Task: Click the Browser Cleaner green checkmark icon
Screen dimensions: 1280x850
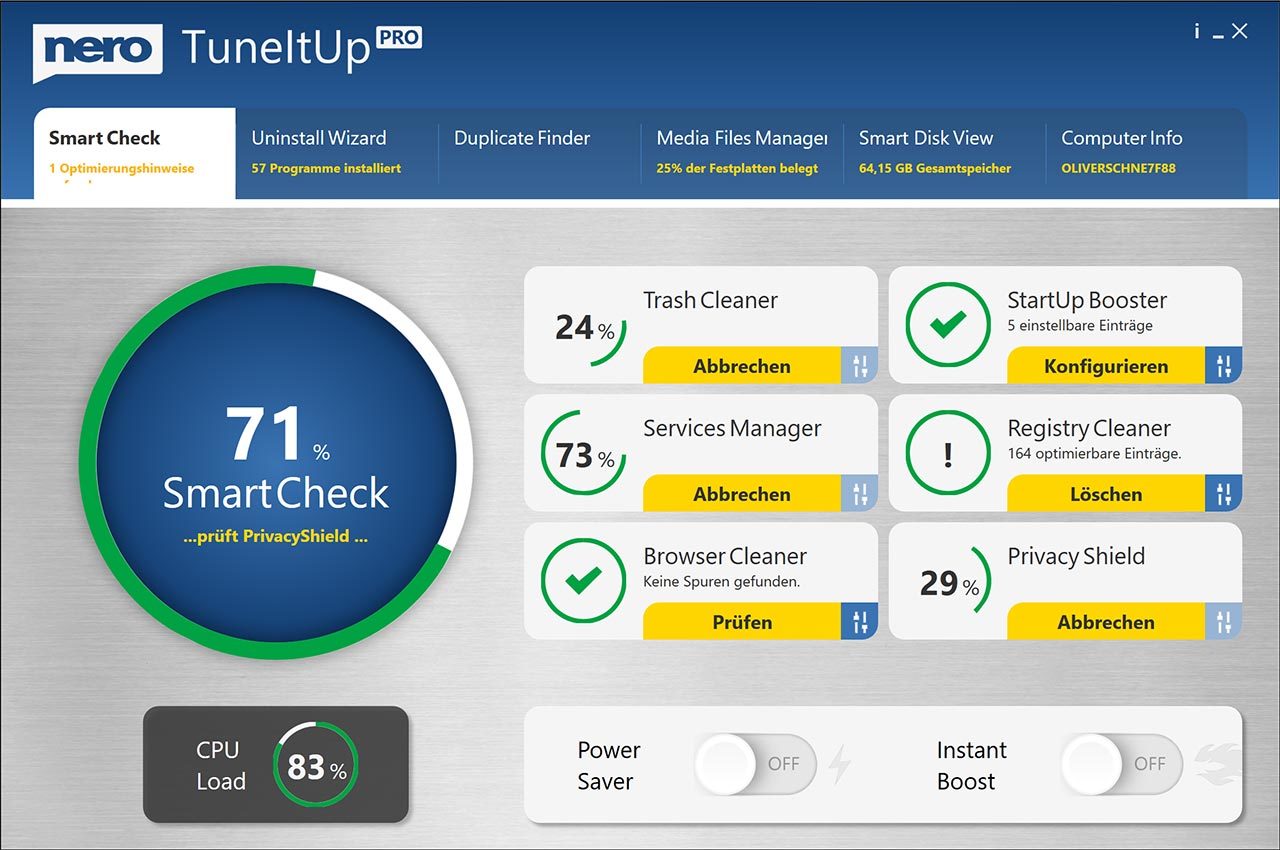Action: 584,580
